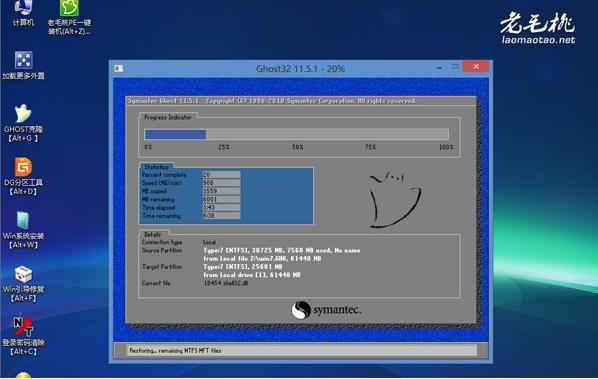The image size is (598, 379).
Task: Close the Ghost32 window
Action: coord(476,66)
